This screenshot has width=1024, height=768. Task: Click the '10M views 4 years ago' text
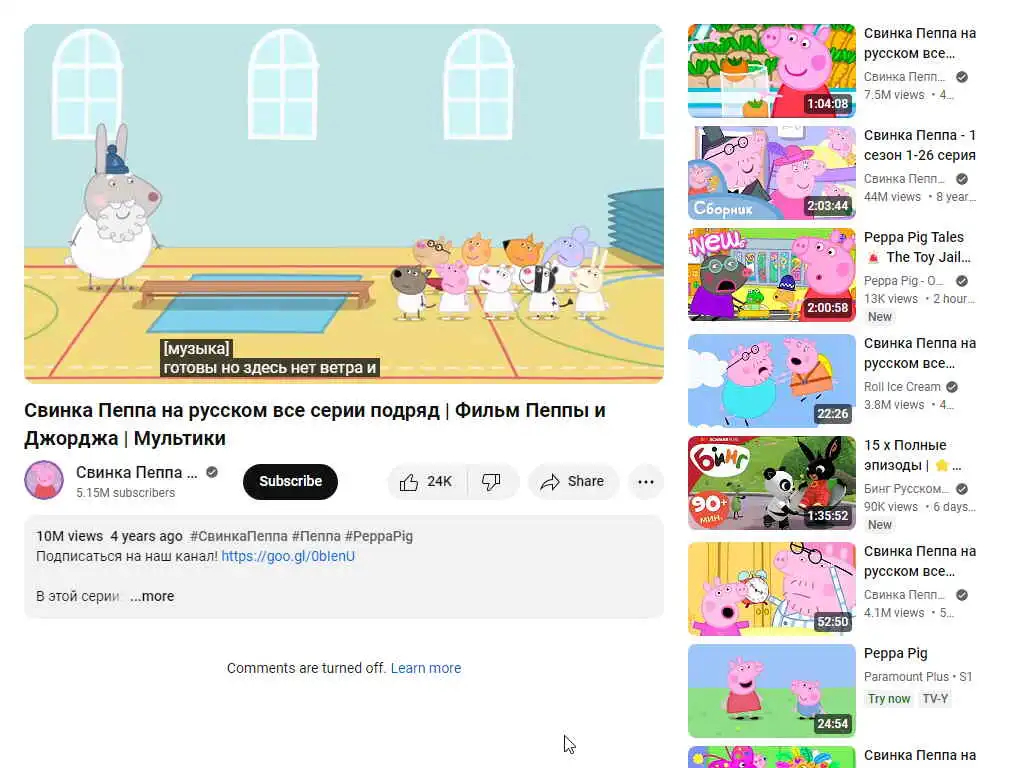pyautogui.click(x=109, y=536)
